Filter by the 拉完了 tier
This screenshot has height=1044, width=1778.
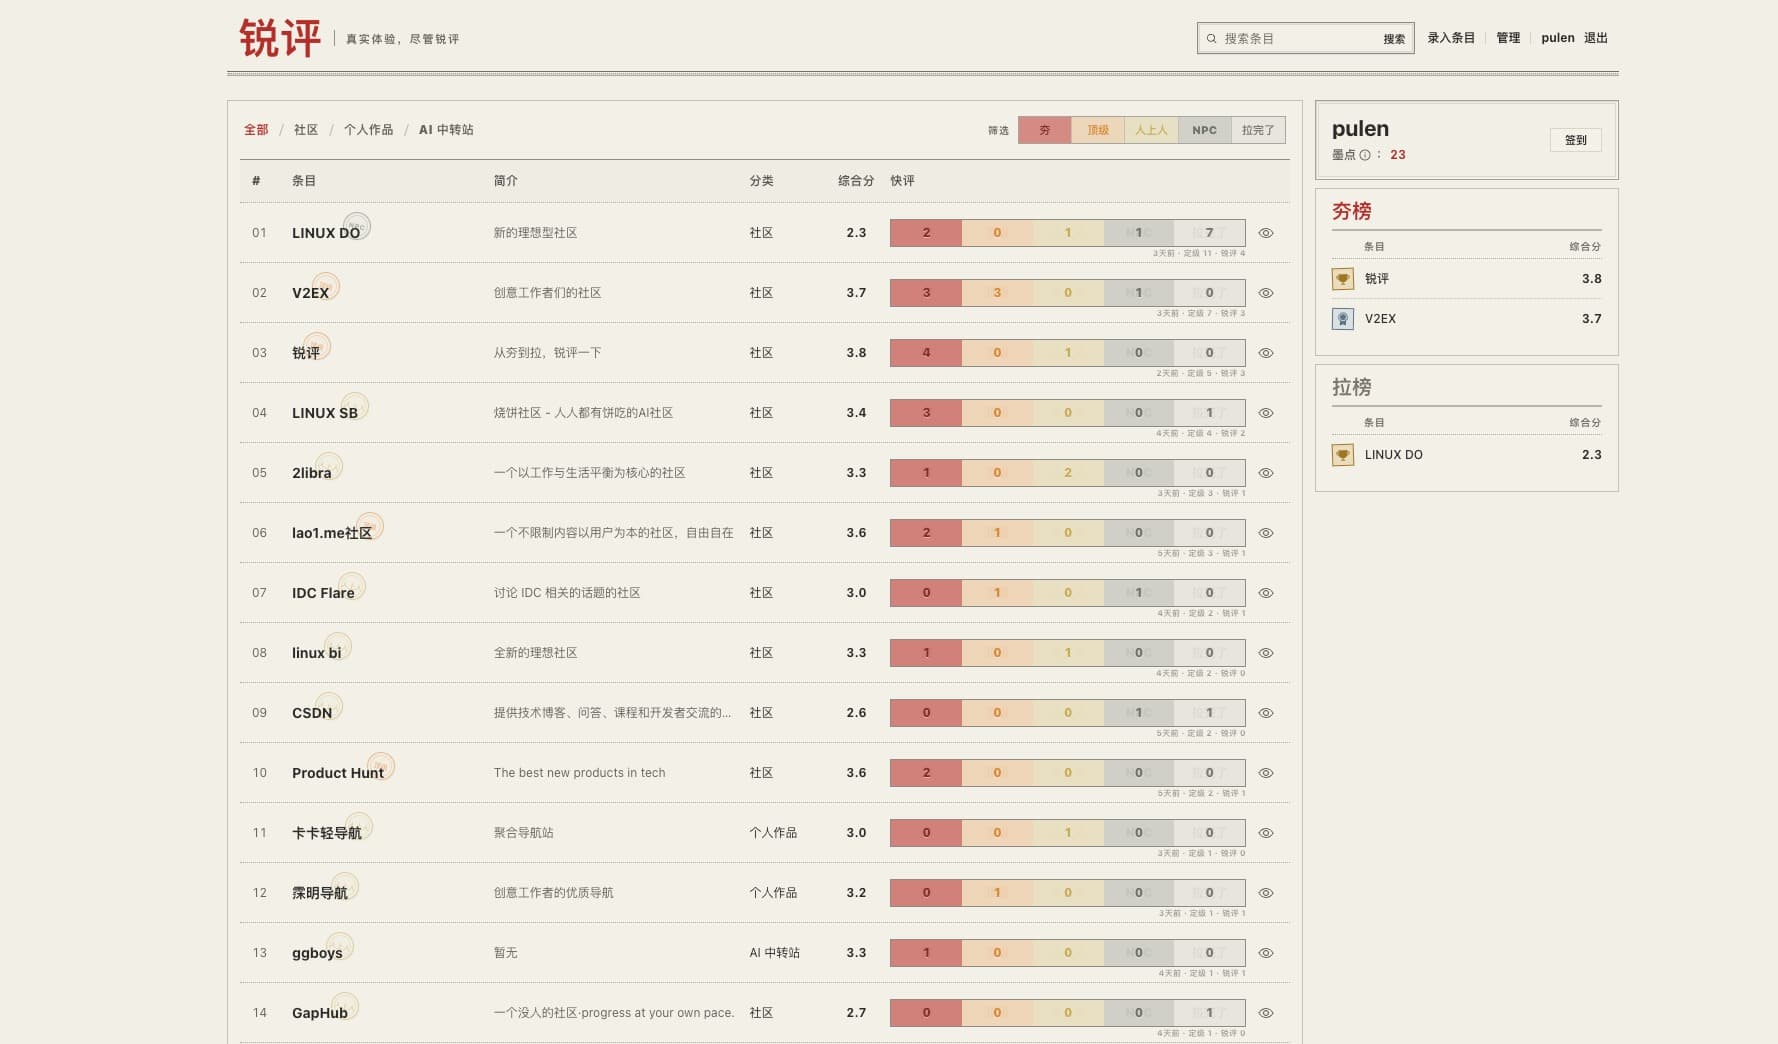pos(1258,130)
